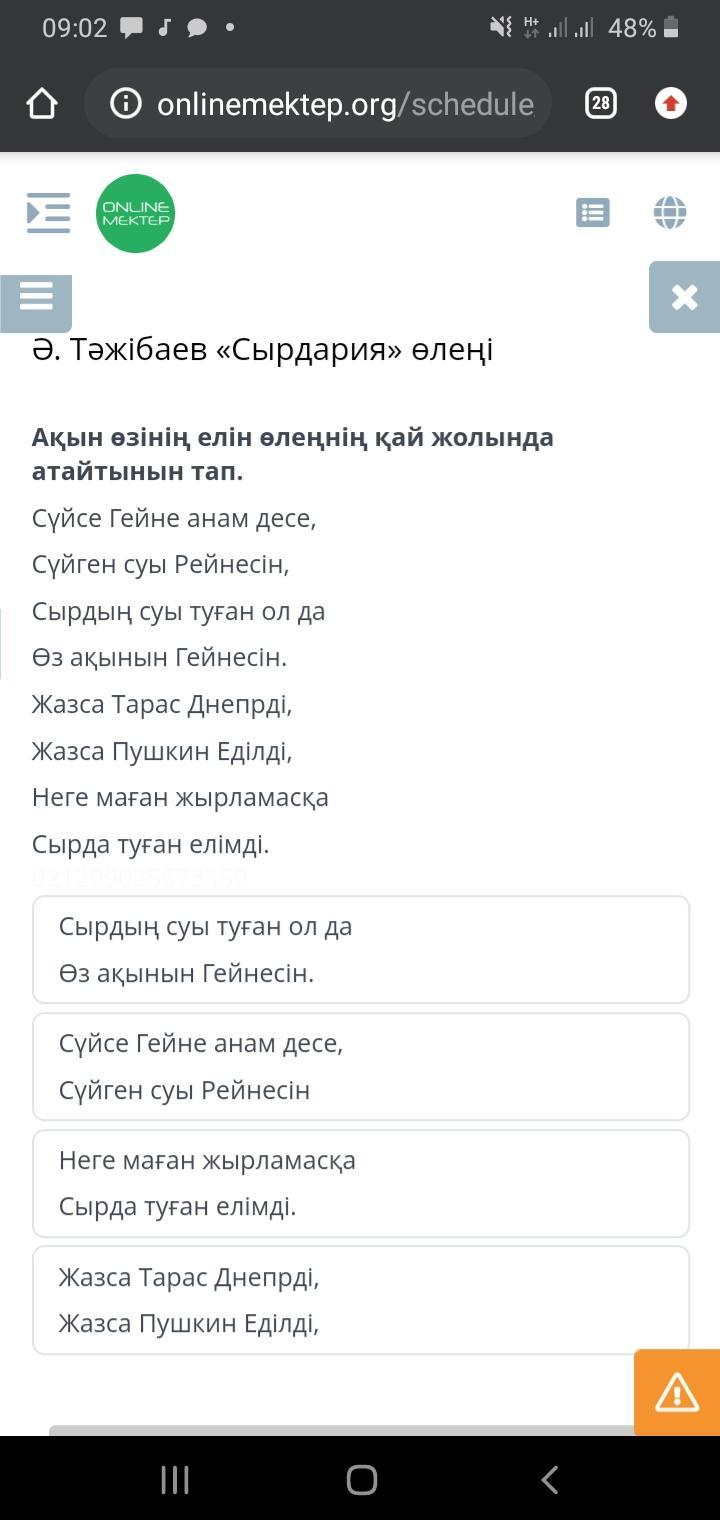The image size is (720, 1520).
Task: Tap the Android back navigation button
Action: point(548,1479)
